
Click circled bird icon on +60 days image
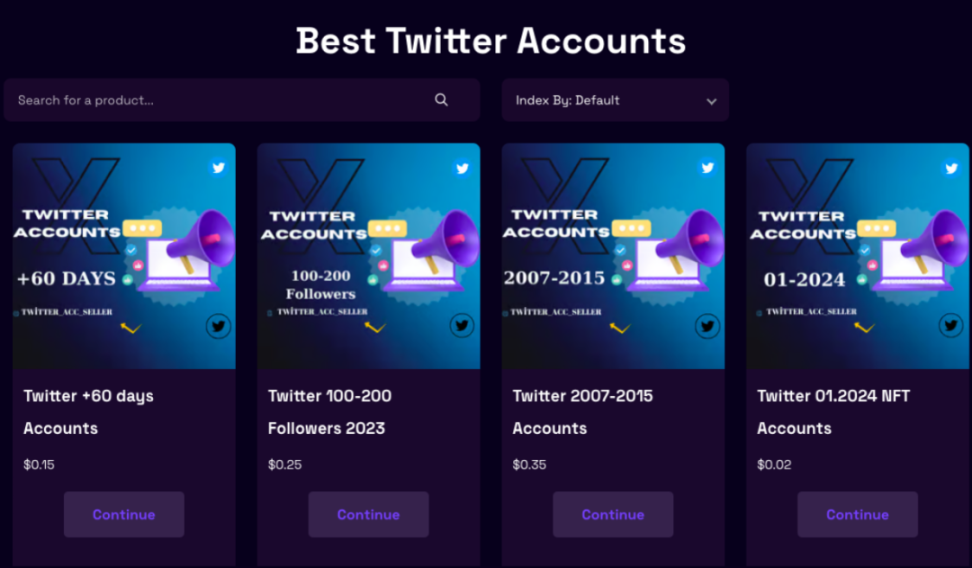218,325
